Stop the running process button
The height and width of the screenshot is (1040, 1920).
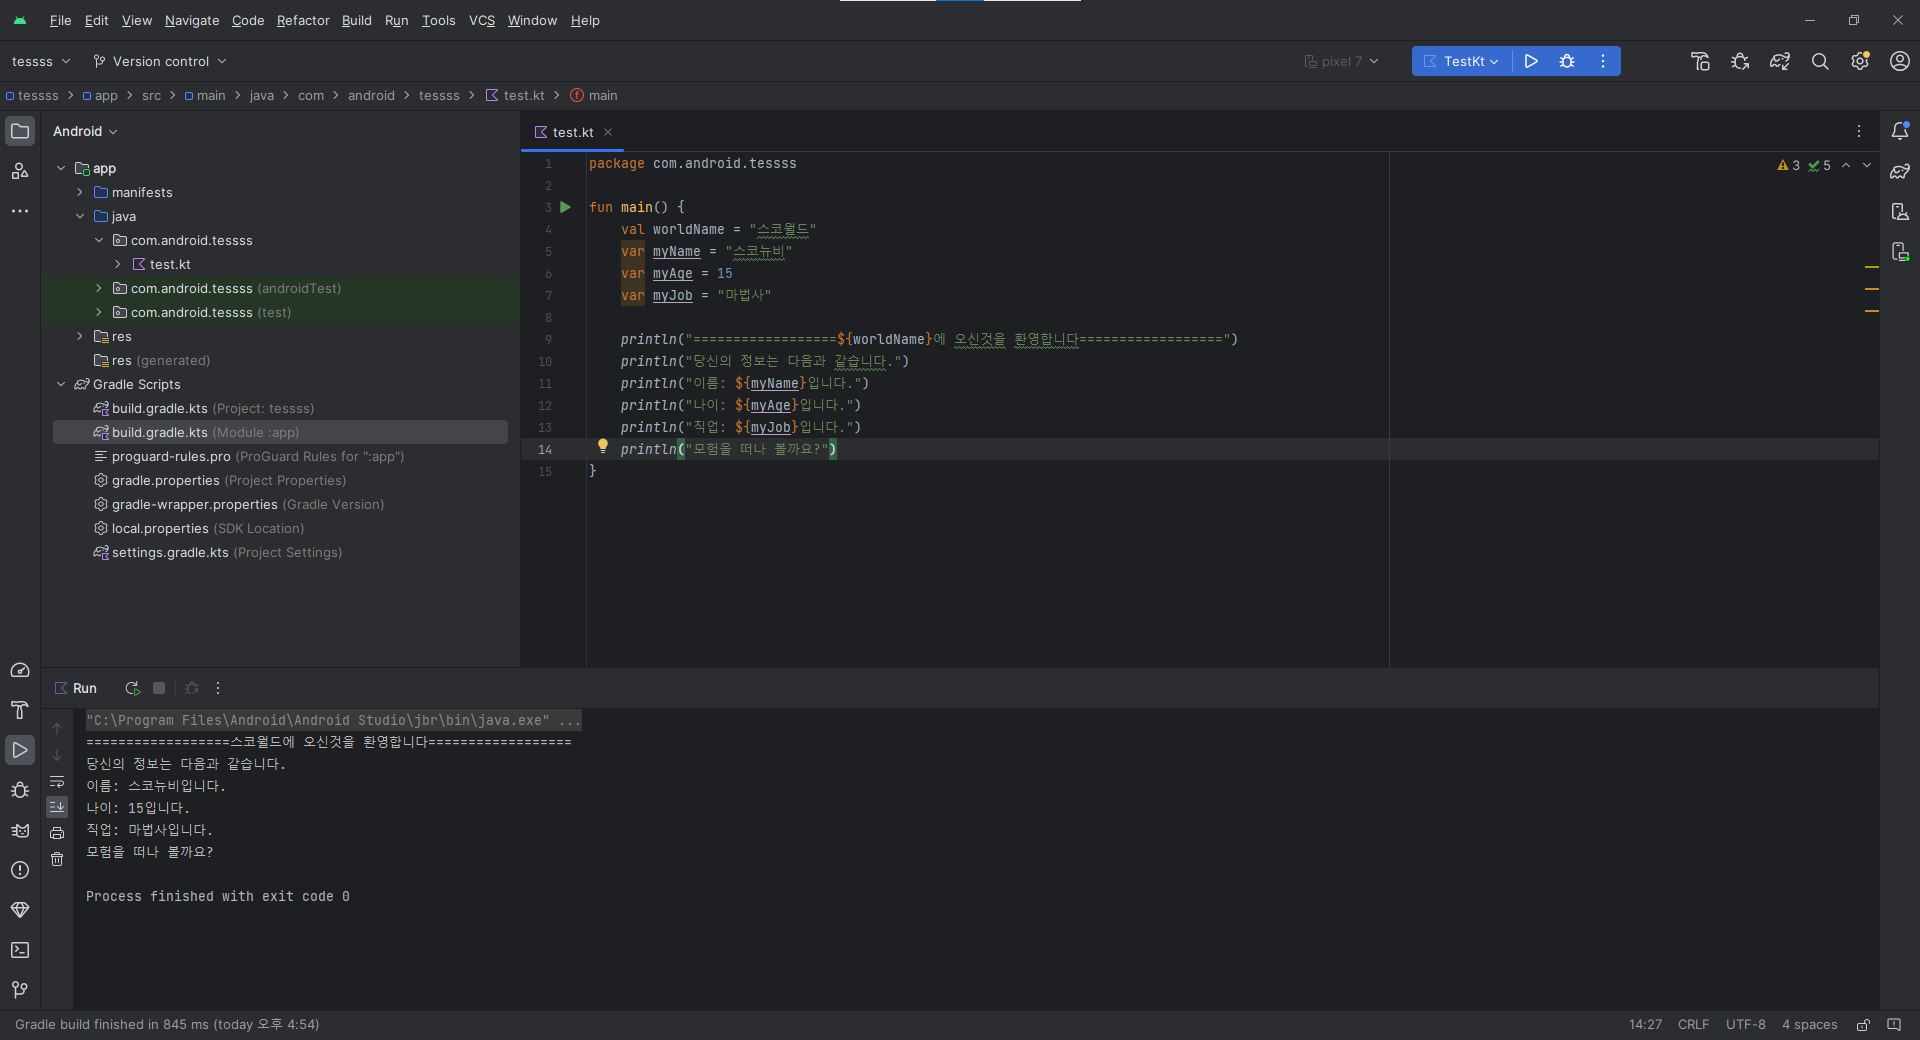[x=159, y=688]
